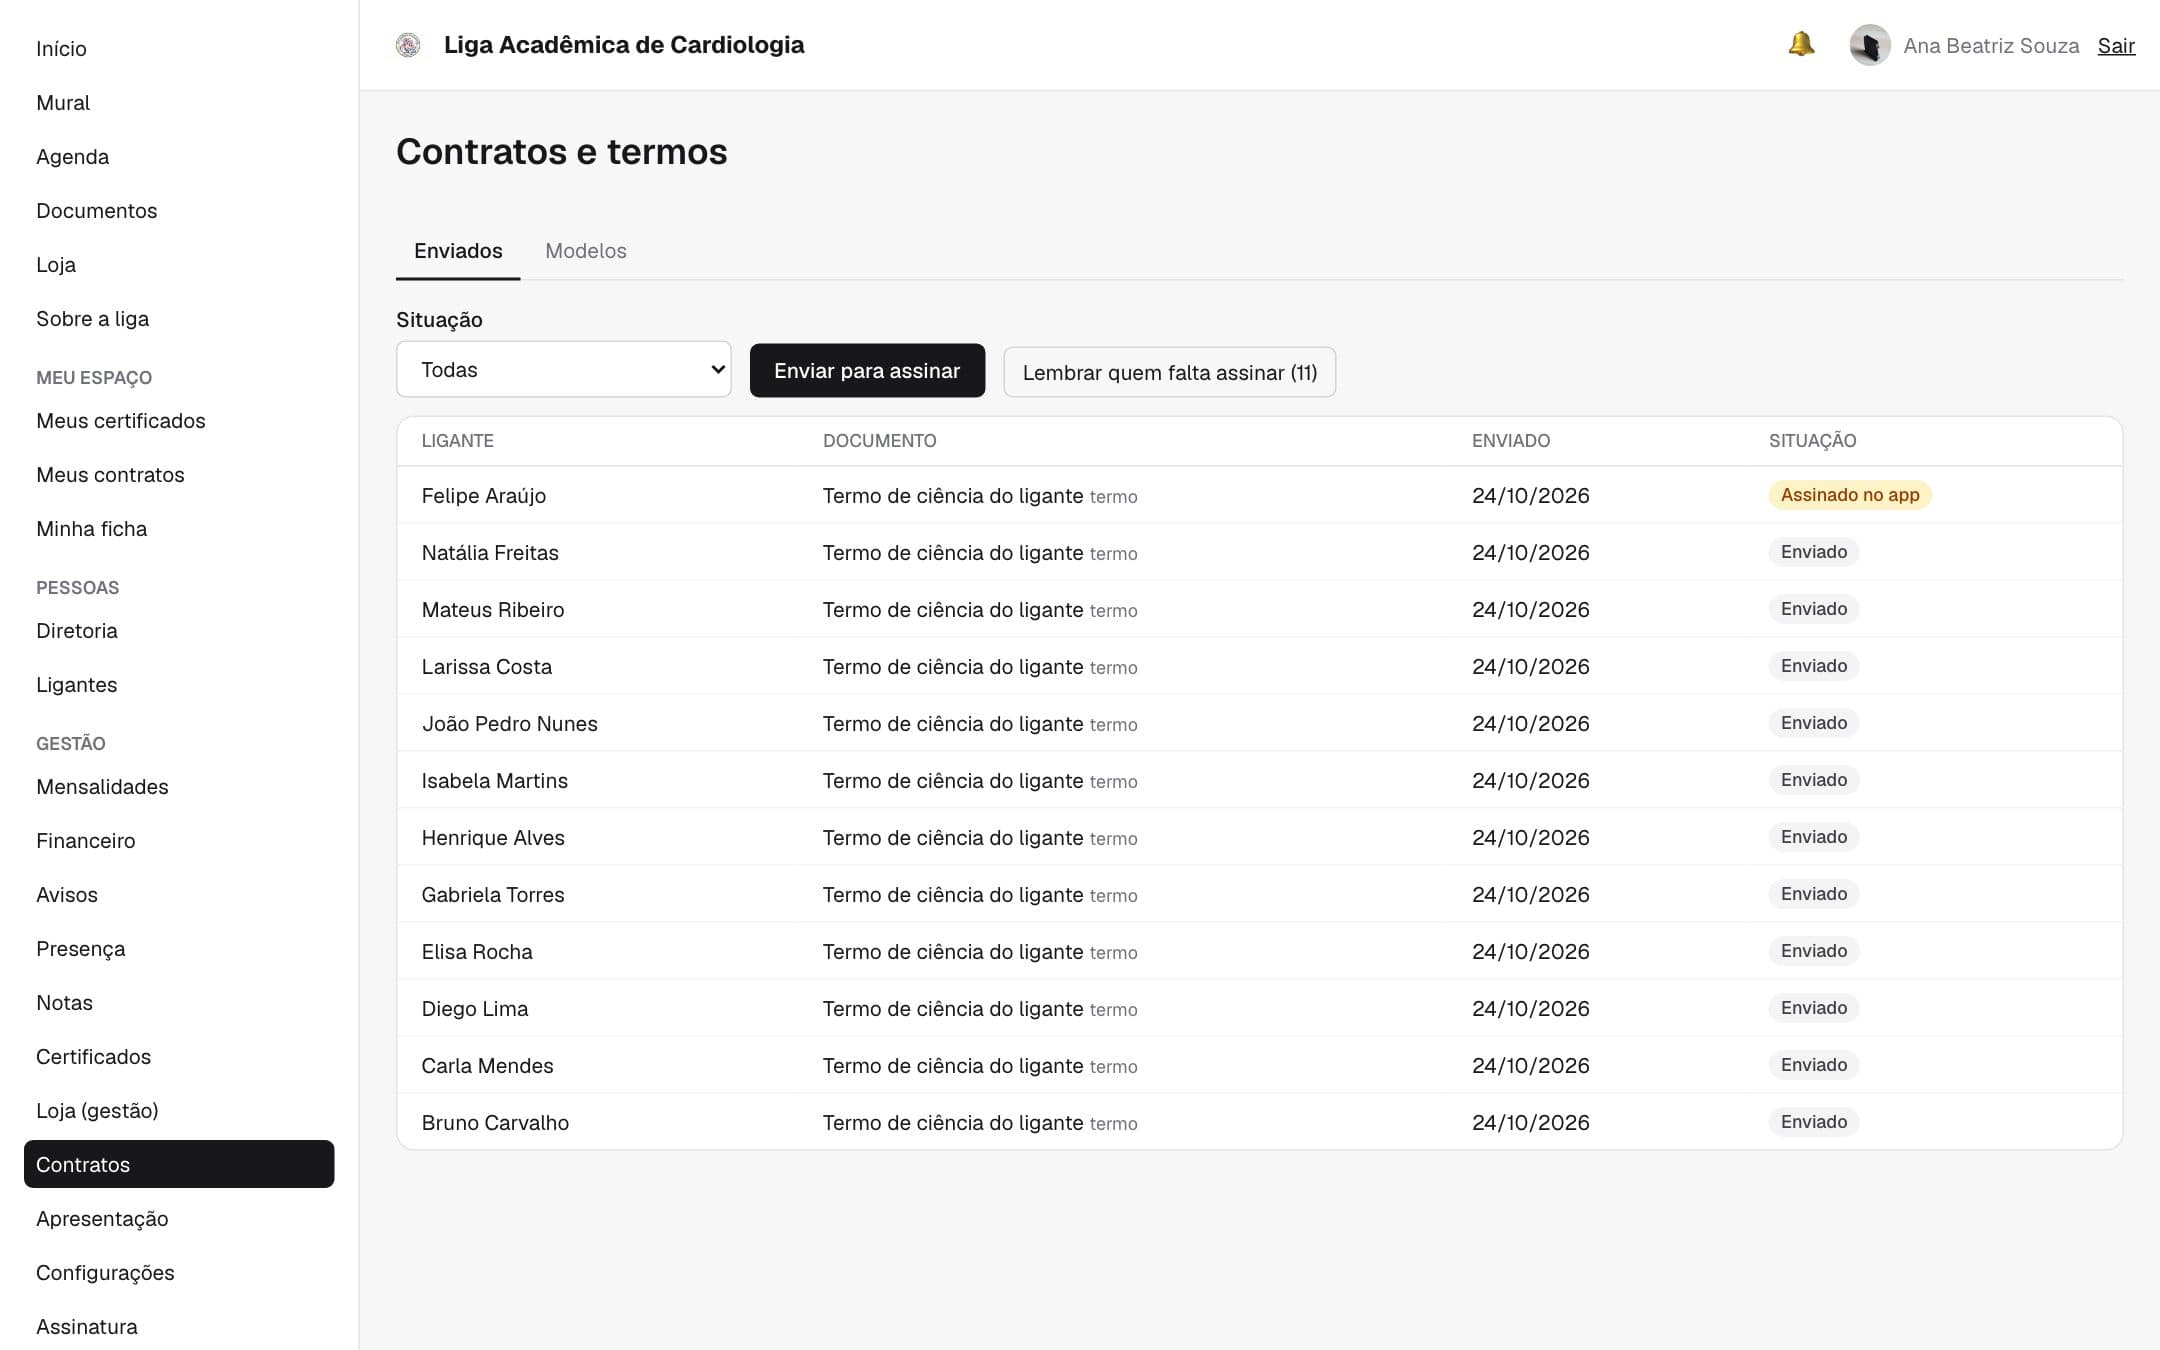Click João Pedro Nunes row name
The image size is (2160, 1350).
point(509,723)
